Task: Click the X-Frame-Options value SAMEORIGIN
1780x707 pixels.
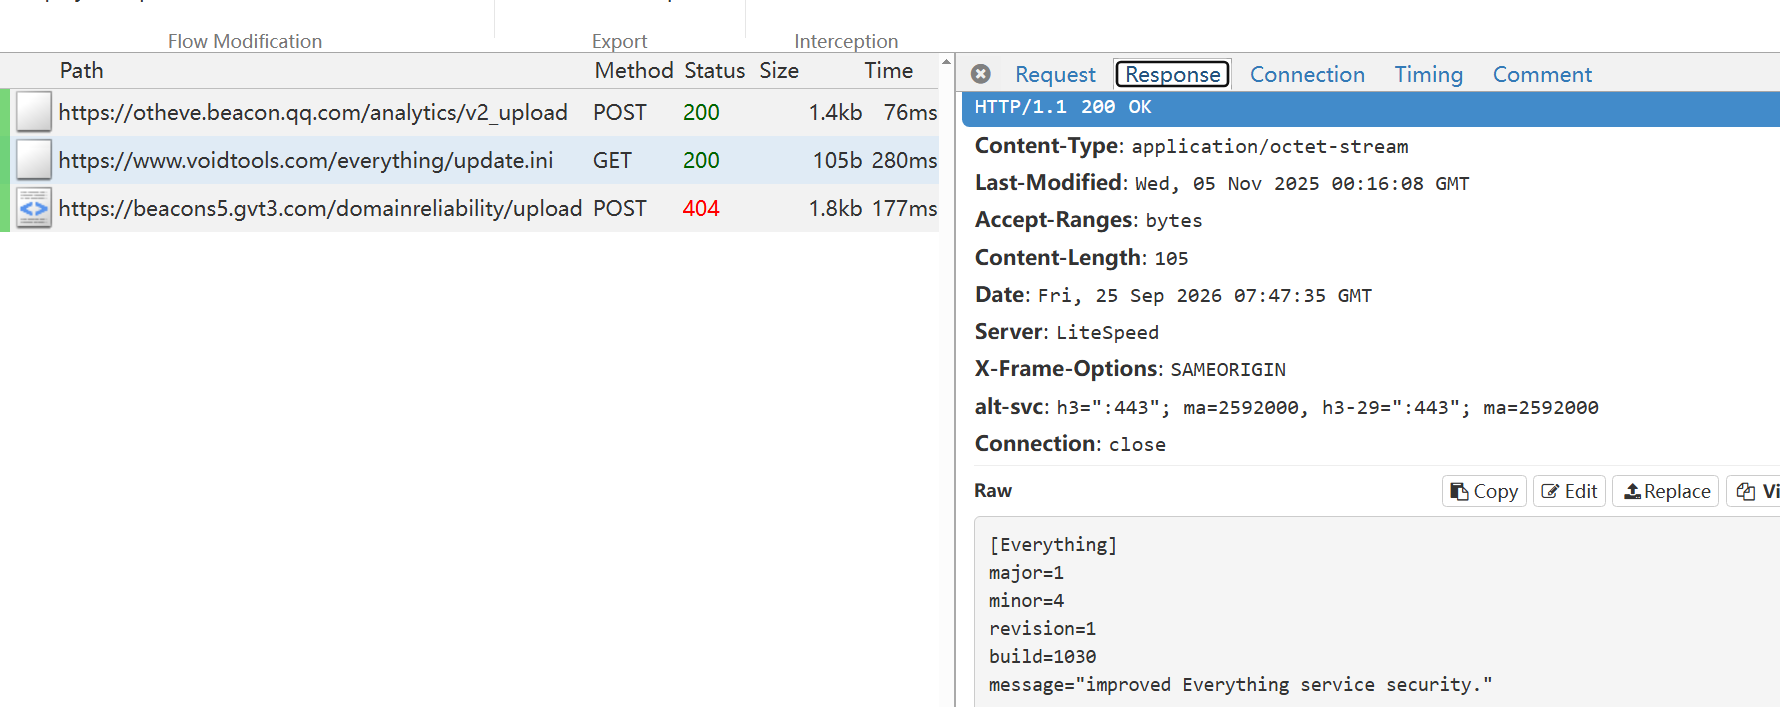Action: pyautogui.click(x=1228, y=370)
